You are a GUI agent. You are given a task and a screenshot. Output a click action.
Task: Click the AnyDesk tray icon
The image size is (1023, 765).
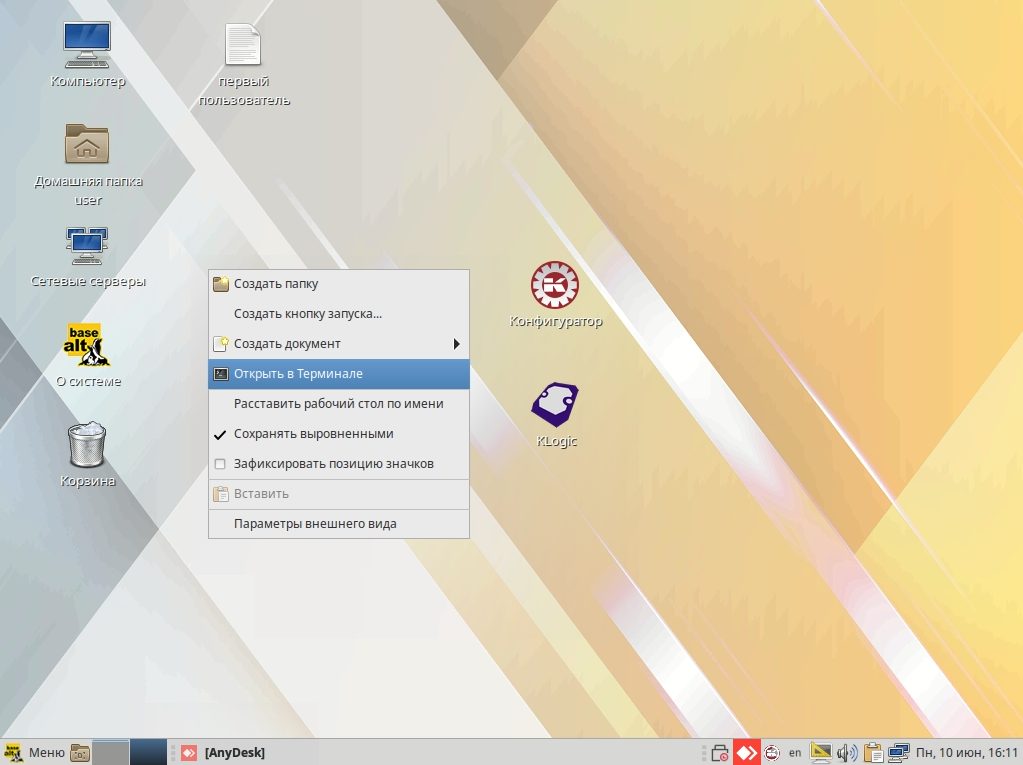click(x=746, y=752)
